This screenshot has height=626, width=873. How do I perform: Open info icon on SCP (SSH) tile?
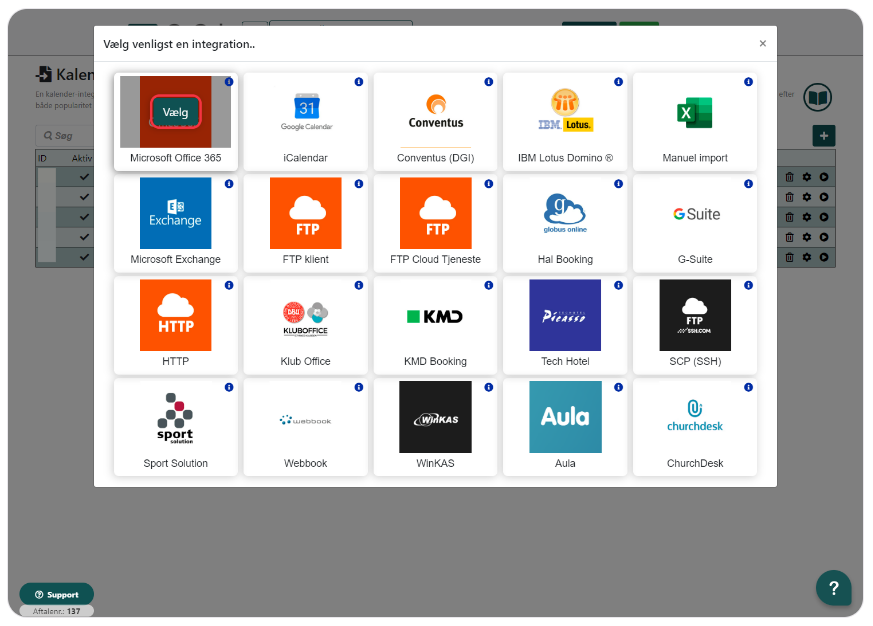pyautogui.click(x=748, y=285)
